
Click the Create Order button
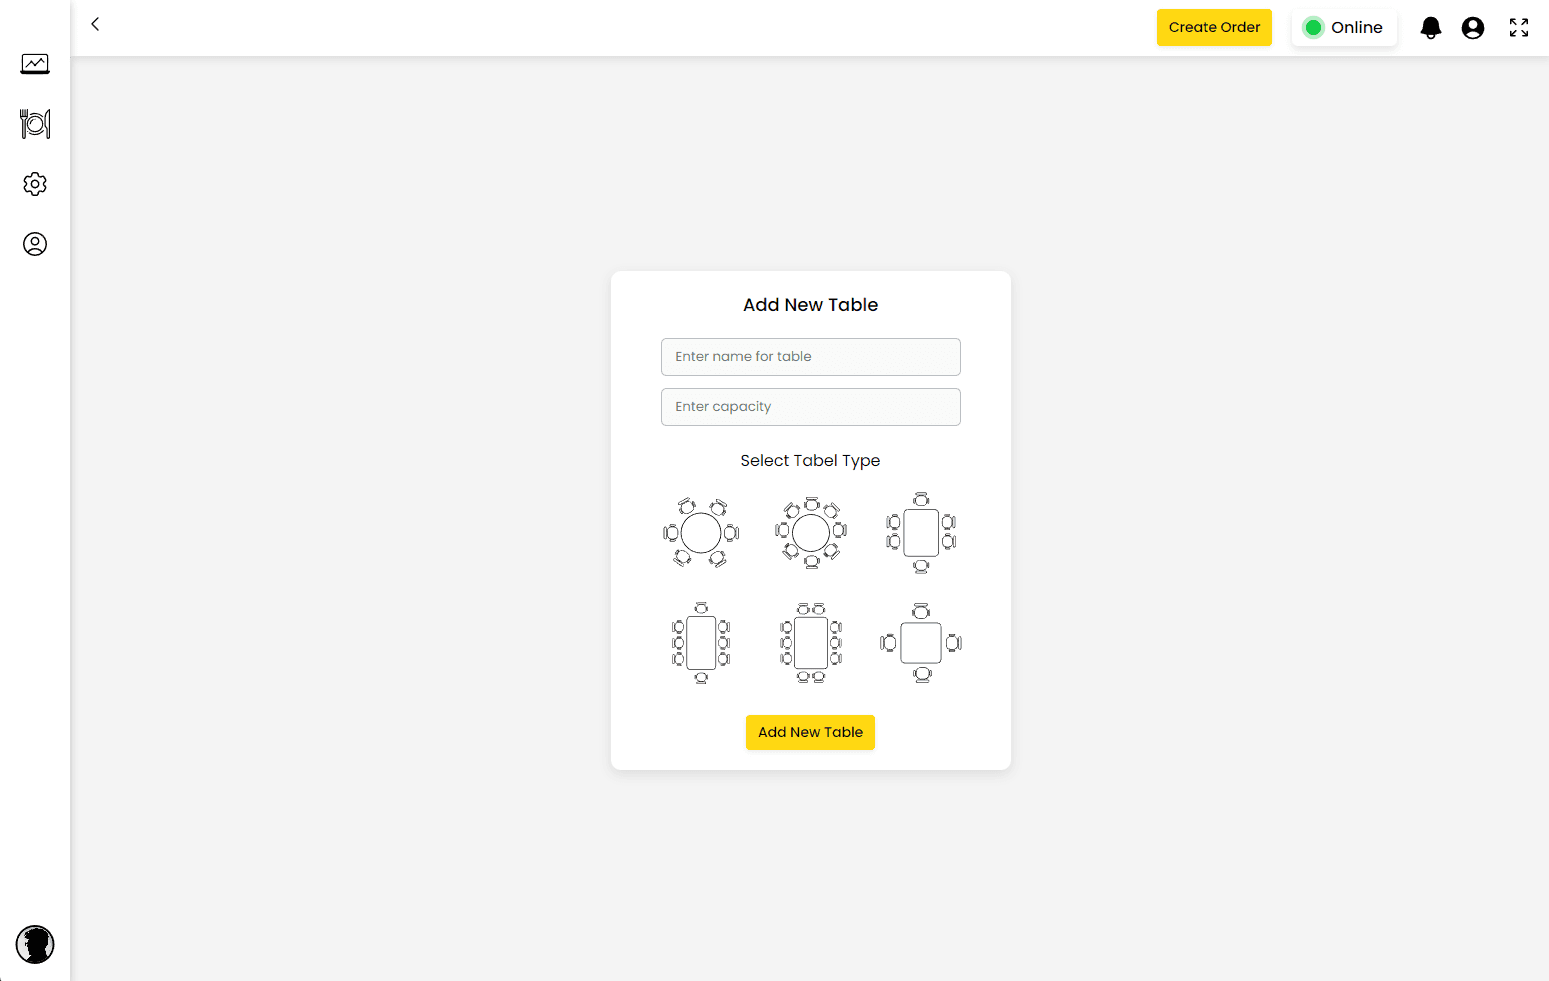tap(1214, 28)
